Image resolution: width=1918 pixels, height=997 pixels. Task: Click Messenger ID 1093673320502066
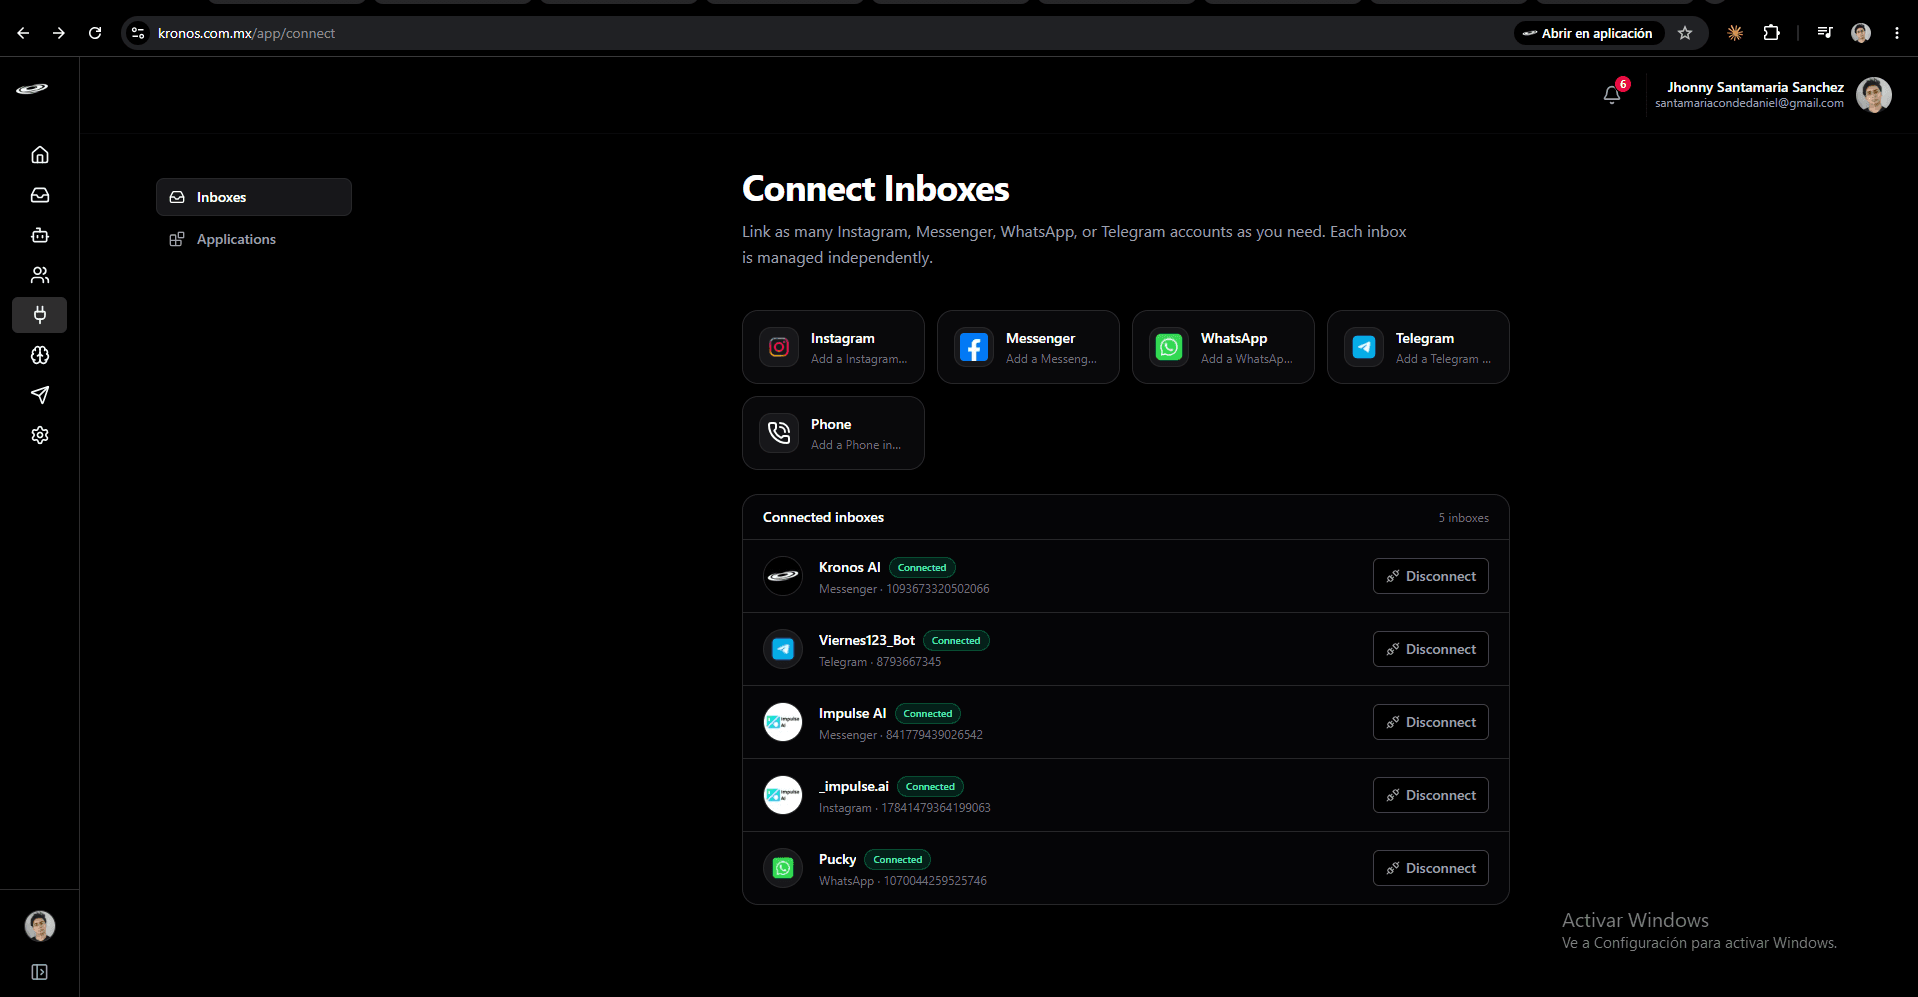coord(938,589)
